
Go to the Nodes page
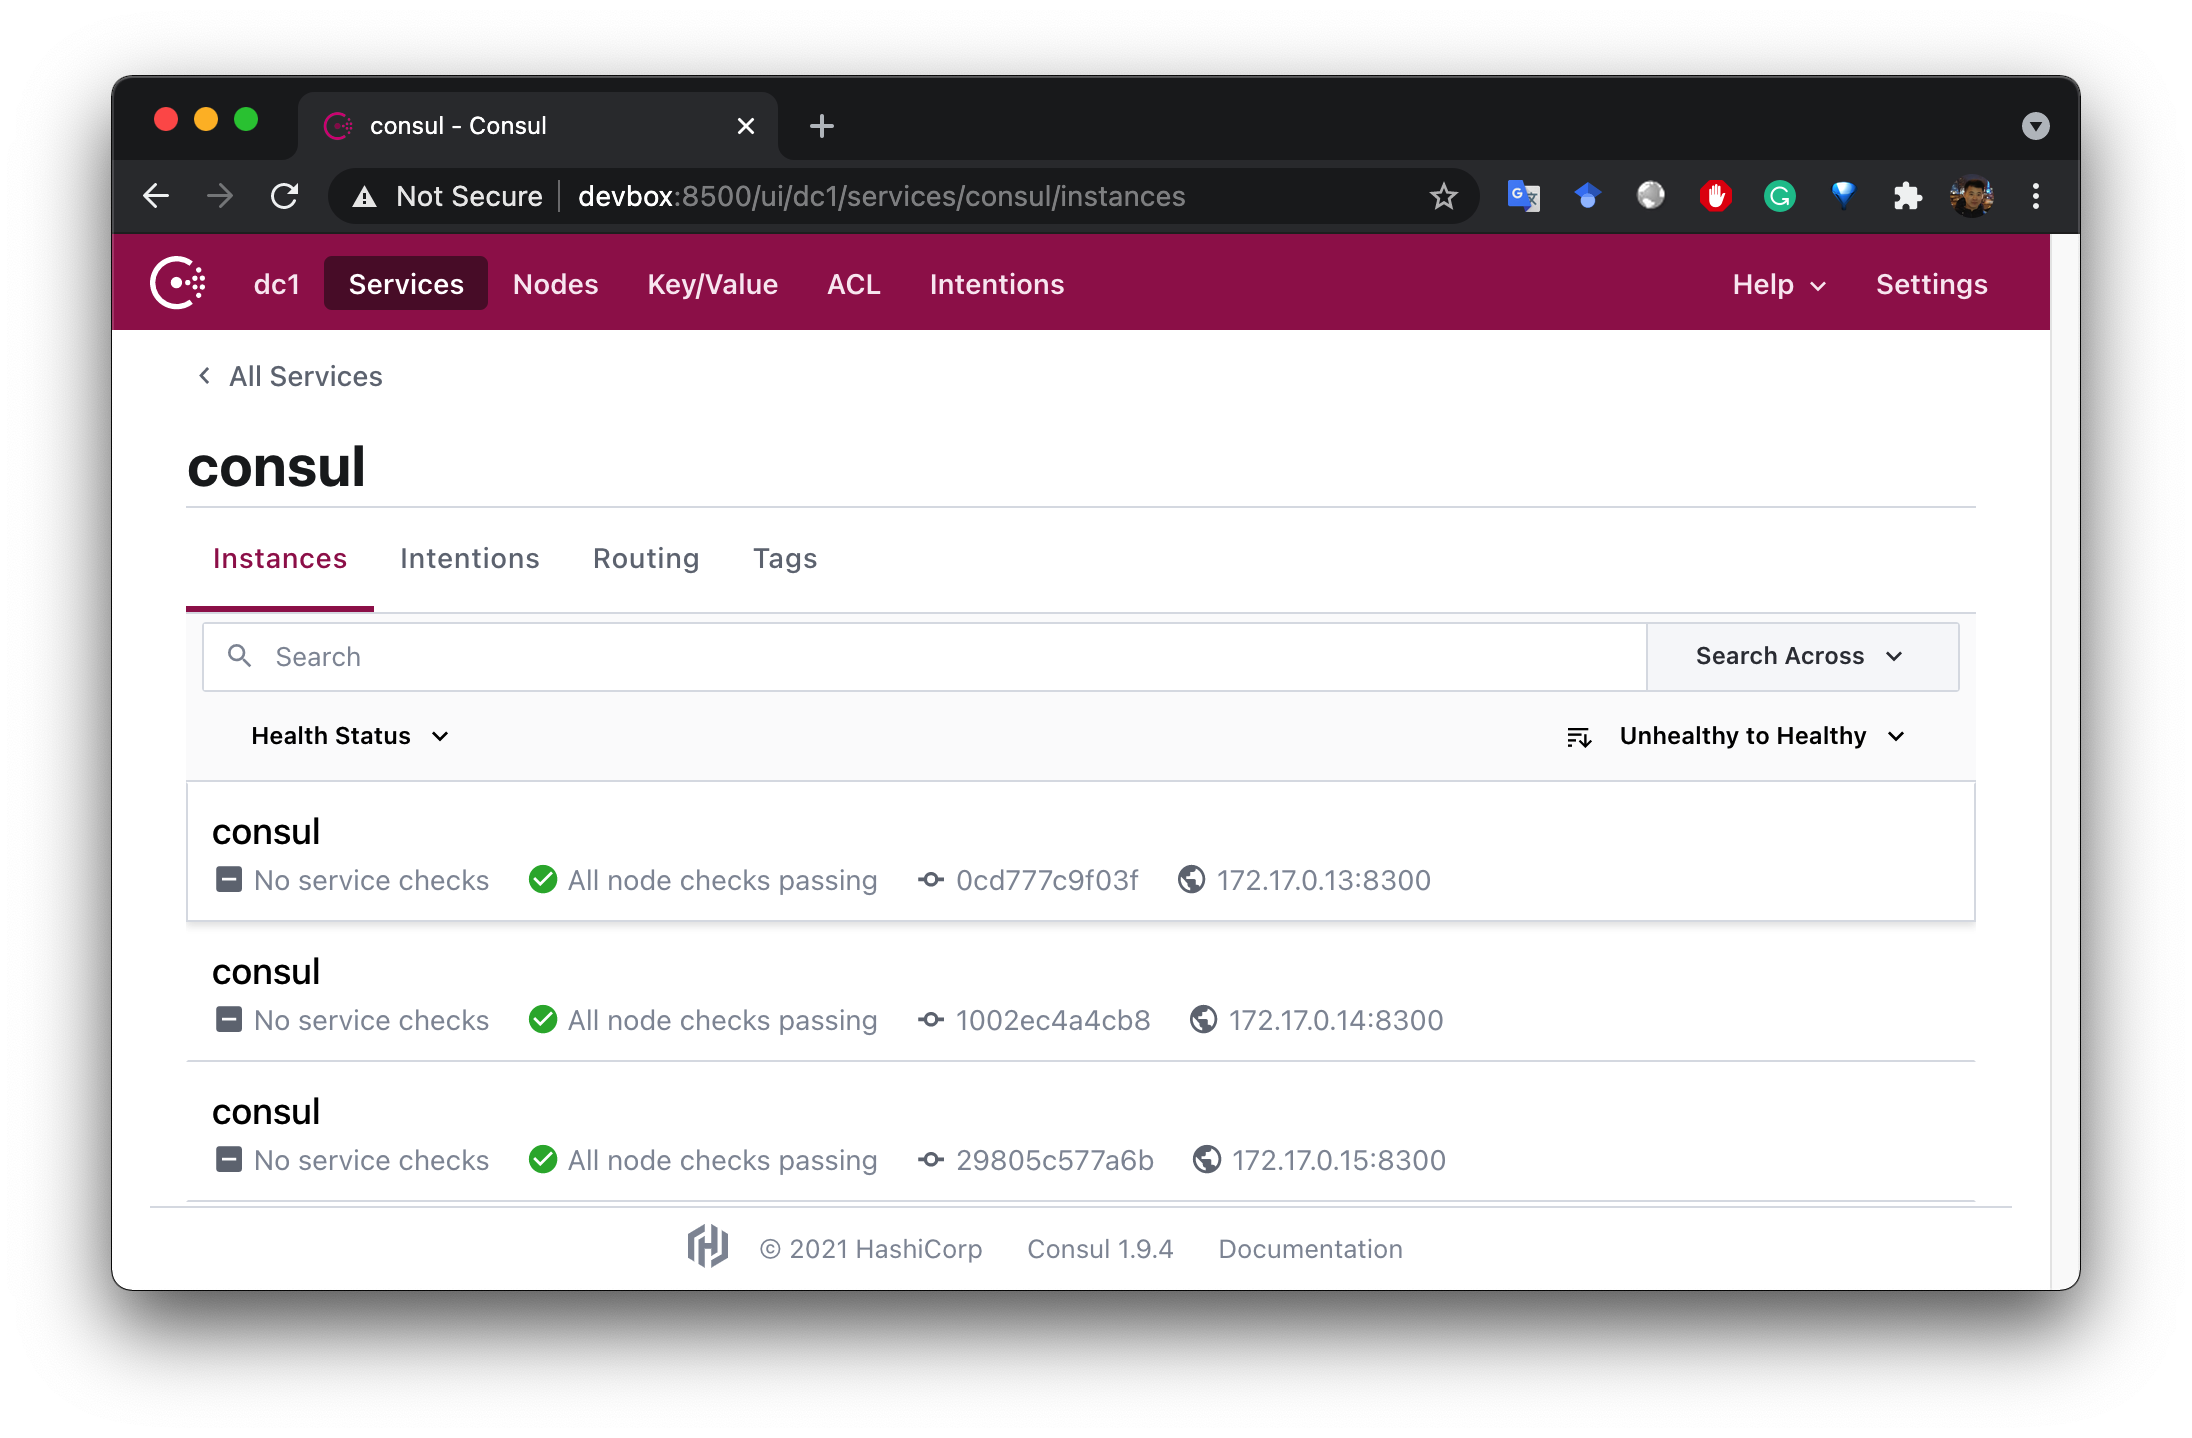555,285
